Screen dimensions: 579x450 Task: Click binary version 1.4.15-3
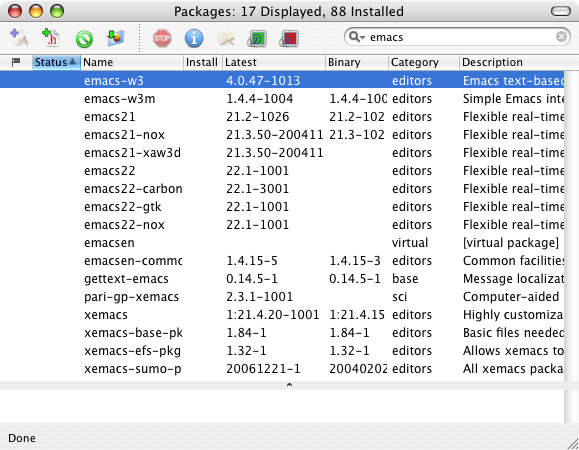[x=355, y=261]
